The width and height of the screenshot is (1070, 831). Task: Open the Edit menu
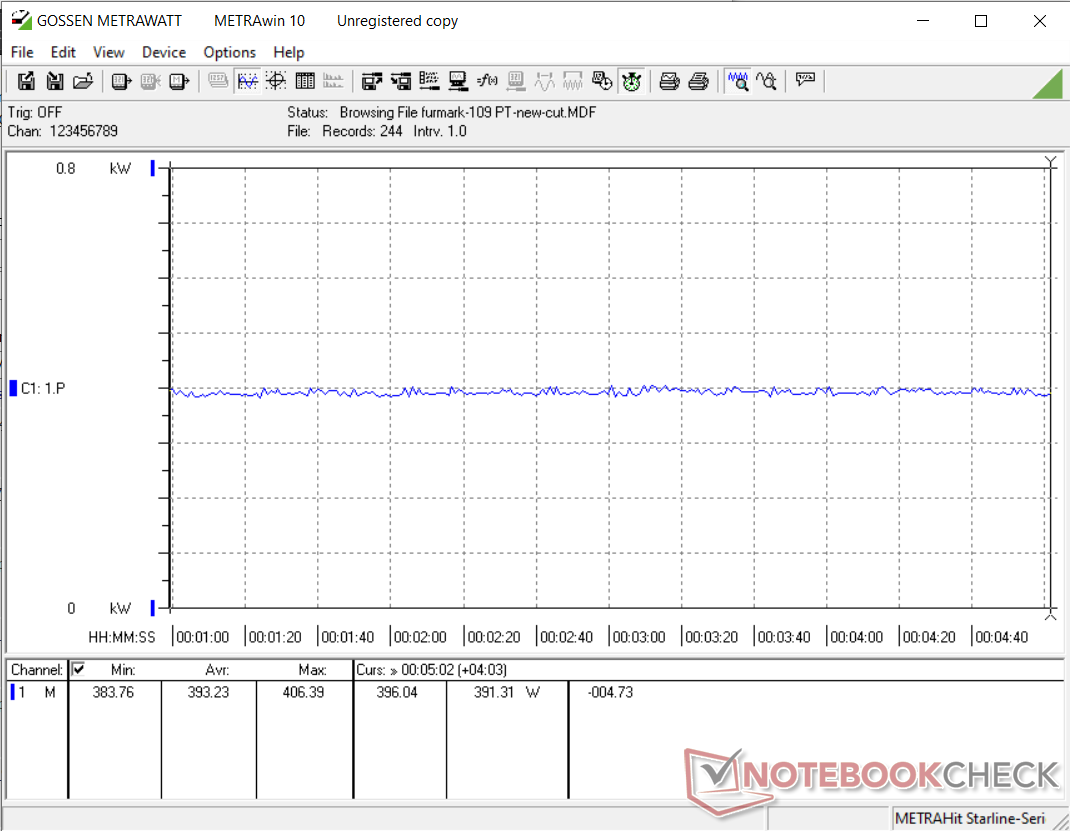(63, 53)
